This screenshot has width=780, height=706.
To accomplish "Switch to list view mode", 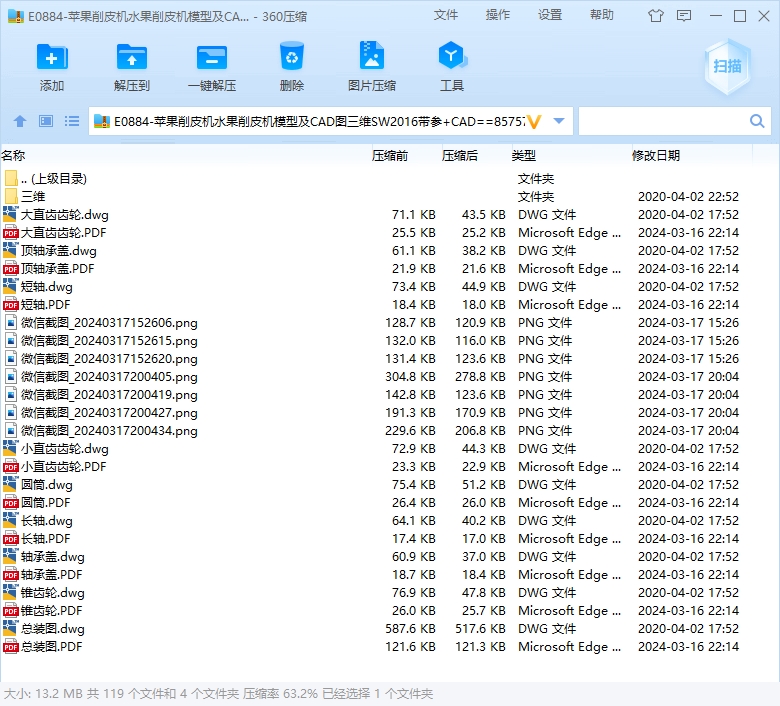I will tap(72, 121).
